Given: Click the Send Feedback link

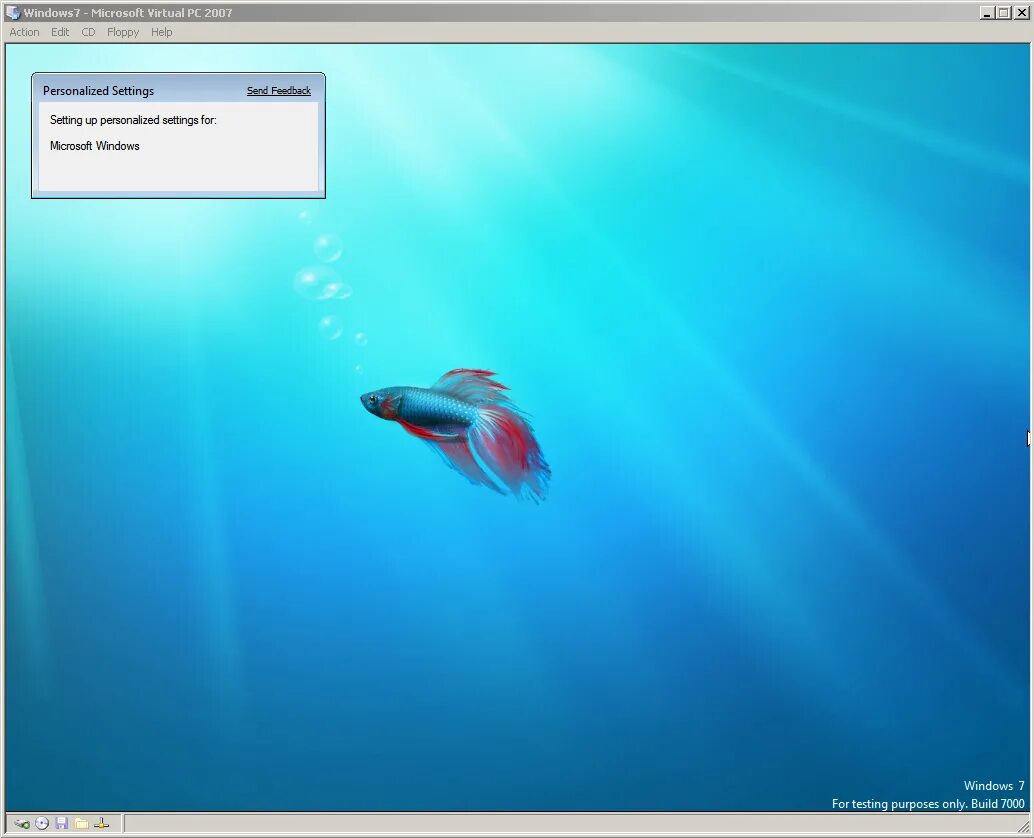Looking at the screenshot, I should (x=279, y=91).
